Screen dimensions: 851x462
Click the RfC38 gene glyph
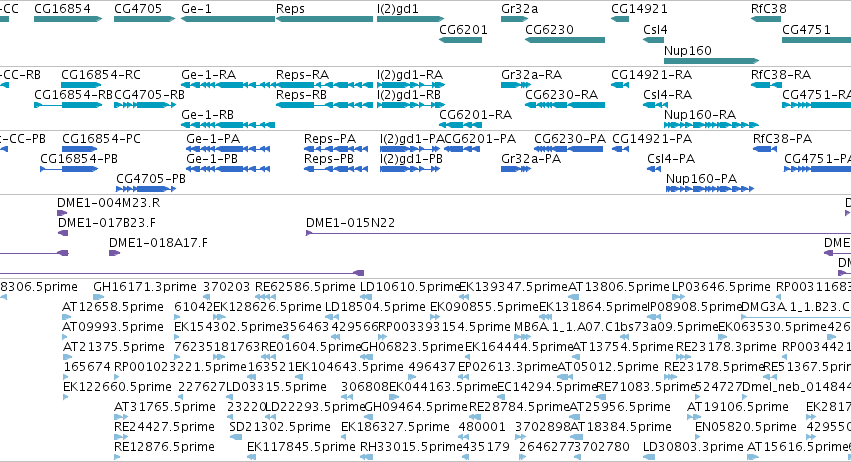coord(766,19)
